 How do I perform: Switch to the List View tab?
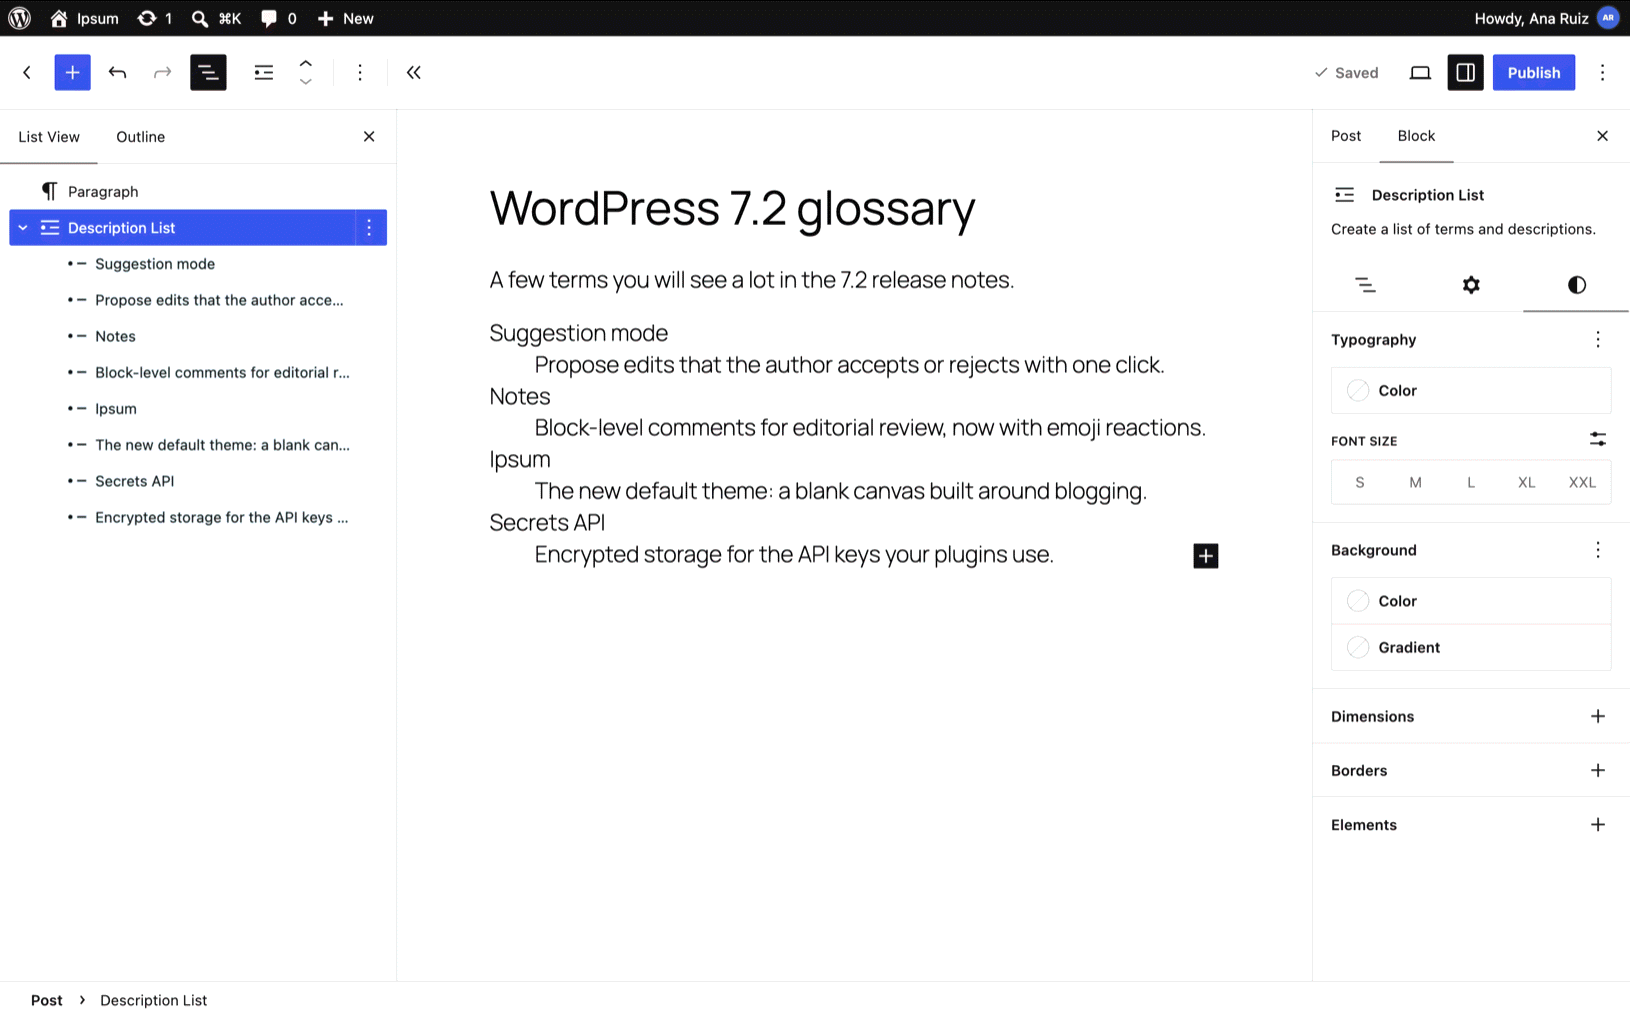49,137
